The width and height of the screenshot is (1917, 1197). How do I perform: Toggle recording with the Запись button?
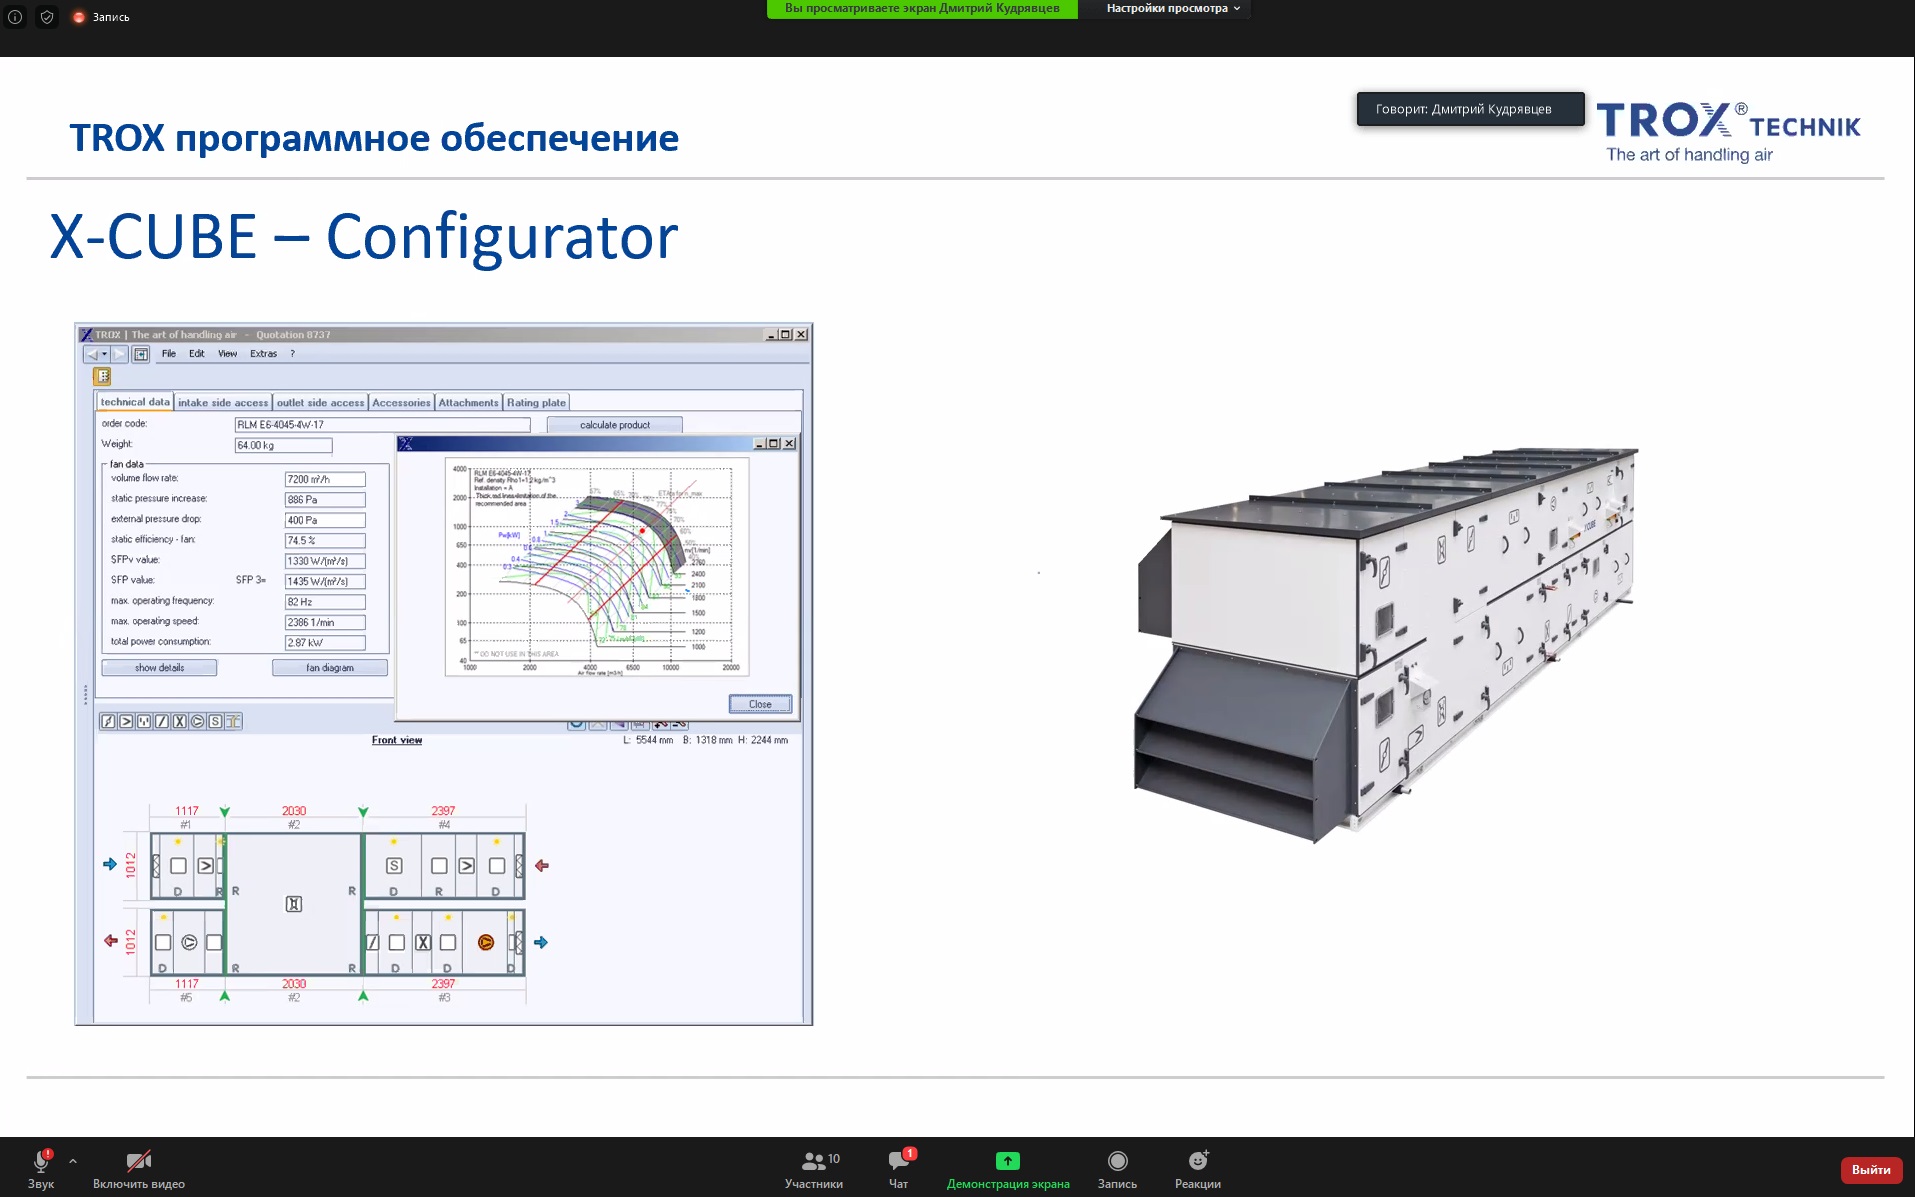coord(1117,1168)
